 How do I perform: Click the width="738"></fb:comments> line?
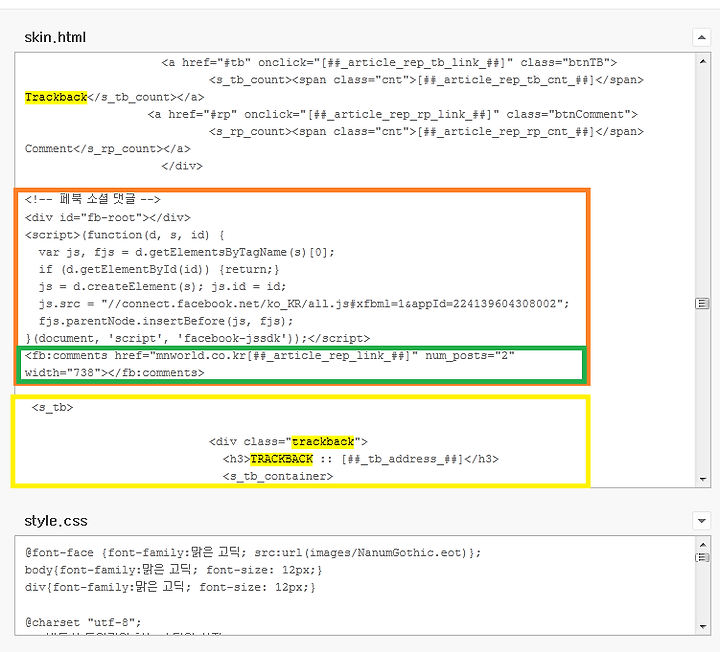114,373
